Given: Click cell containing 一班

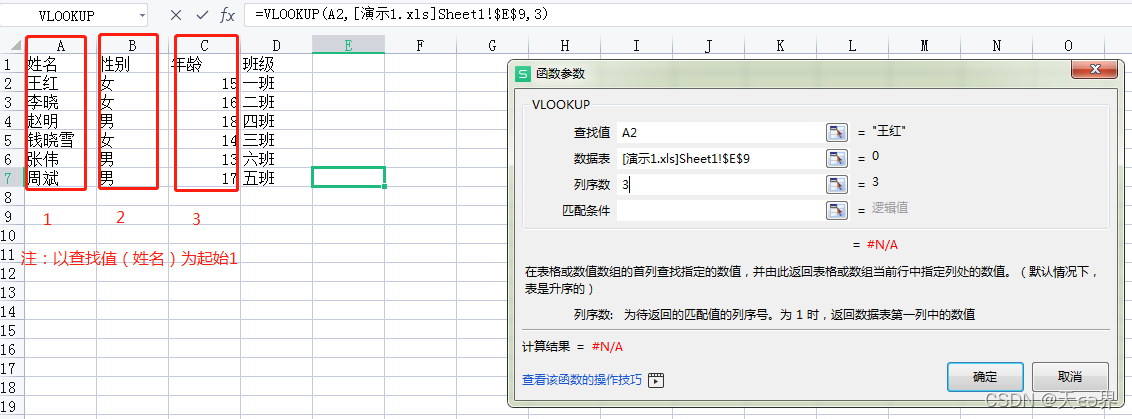Looking at the screenshot, I should click(277, 83).
